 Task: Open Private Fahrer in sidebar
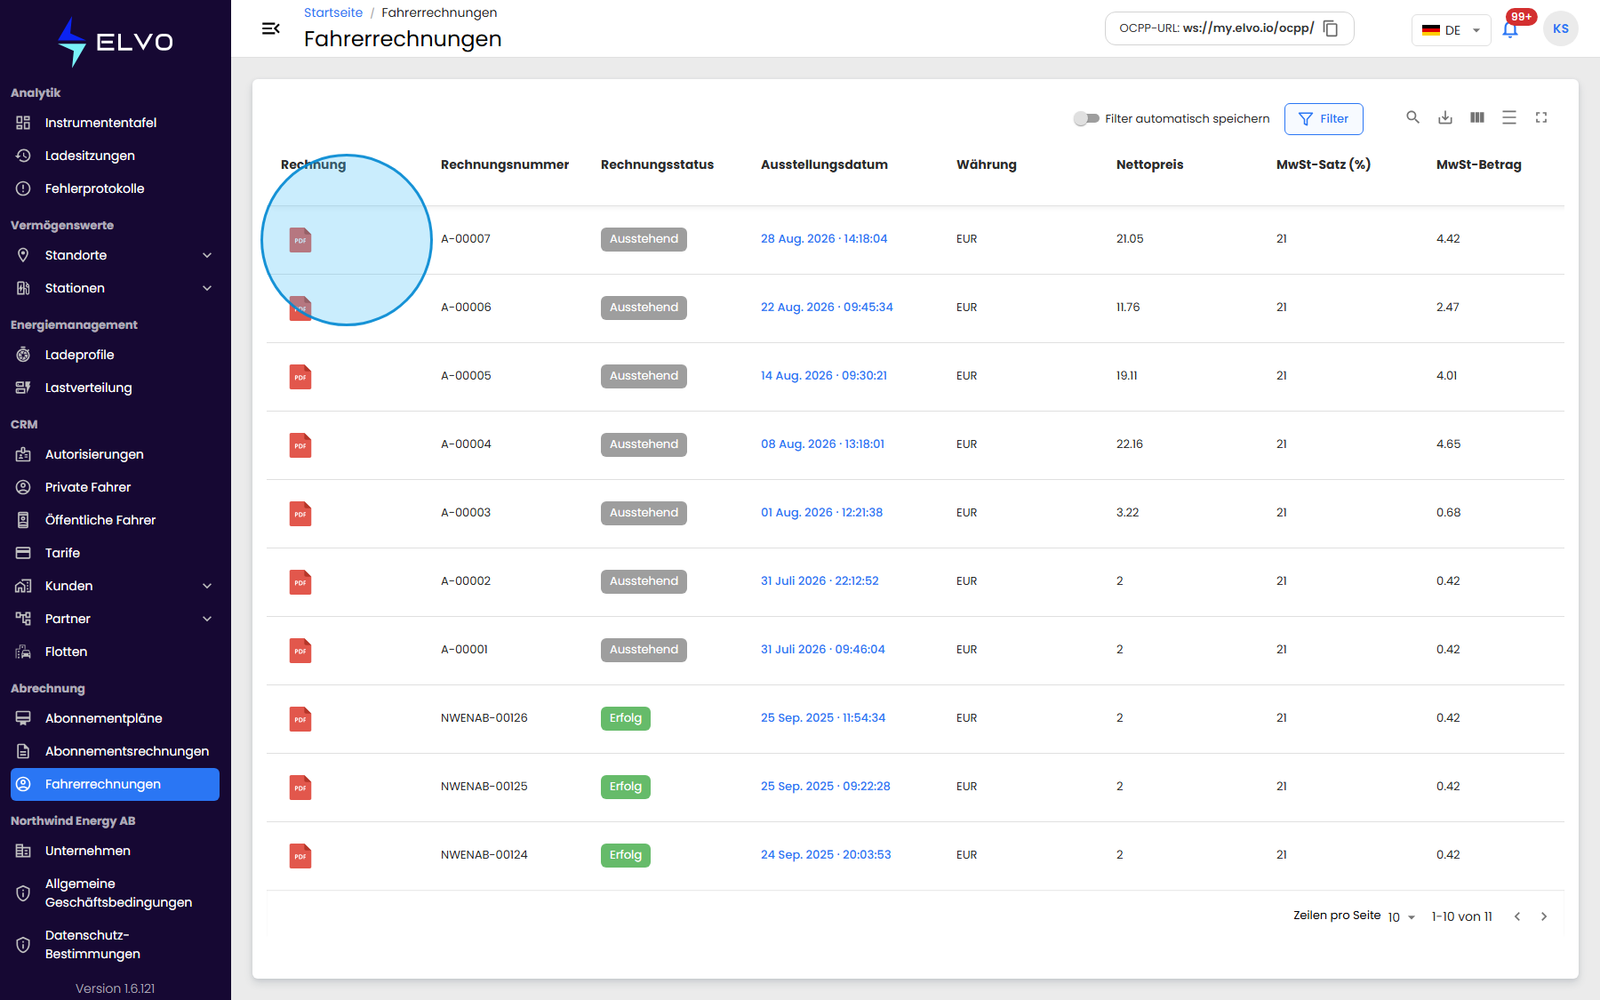pos(115,487)
